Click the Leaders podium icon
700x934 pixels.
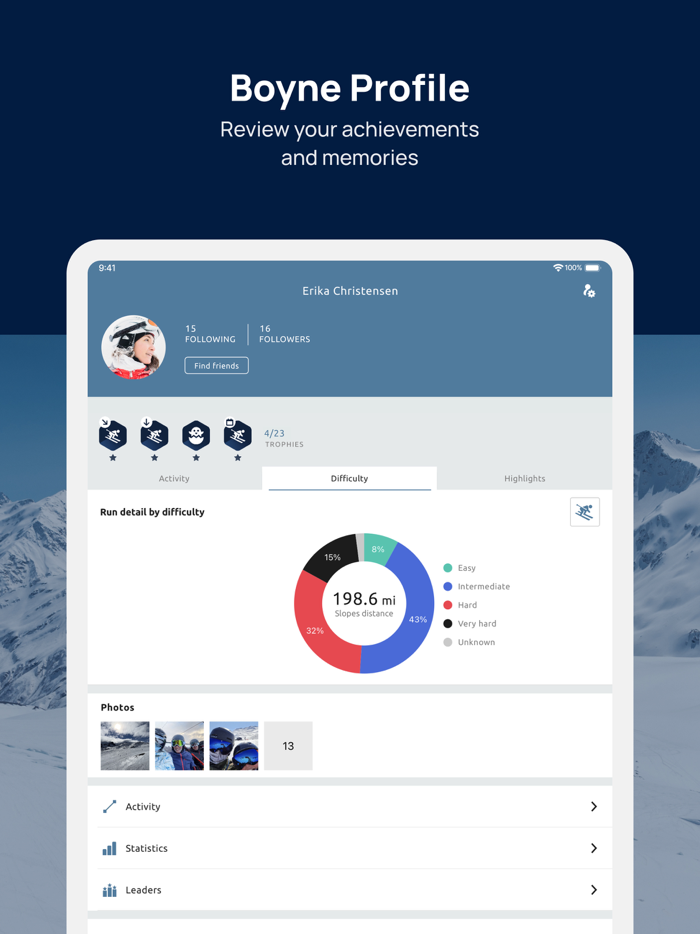(x=110, y=890)
